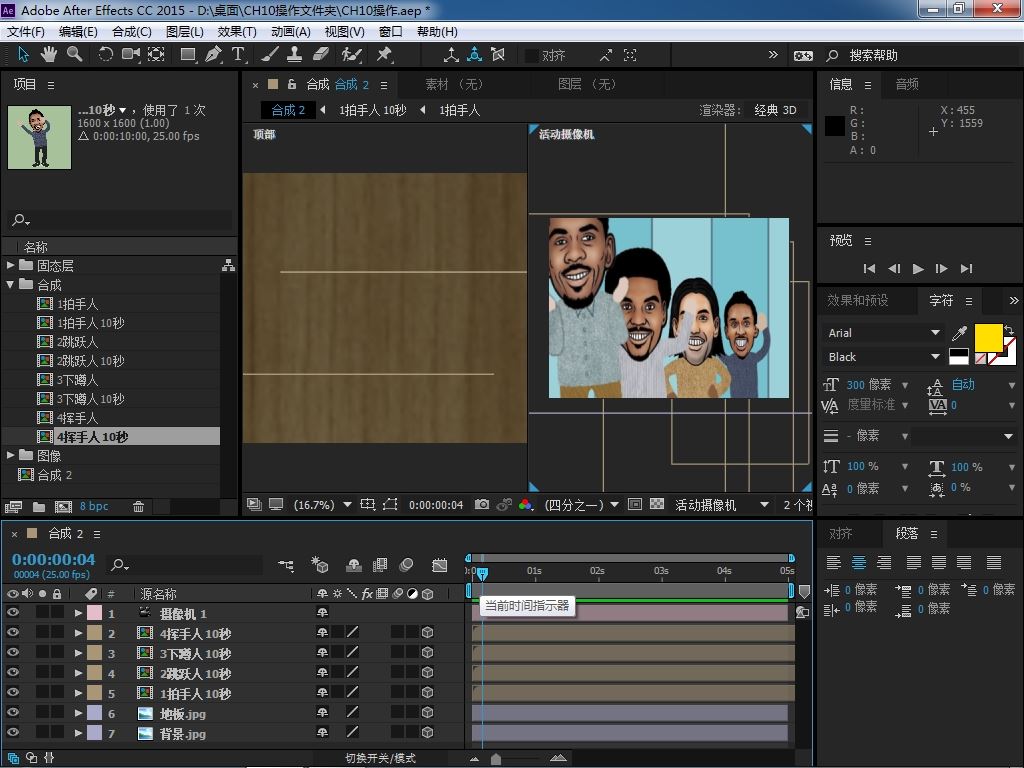Viewport: 1024px width, 768px height.
Task: Select the Pen tool
Action: 213,55
